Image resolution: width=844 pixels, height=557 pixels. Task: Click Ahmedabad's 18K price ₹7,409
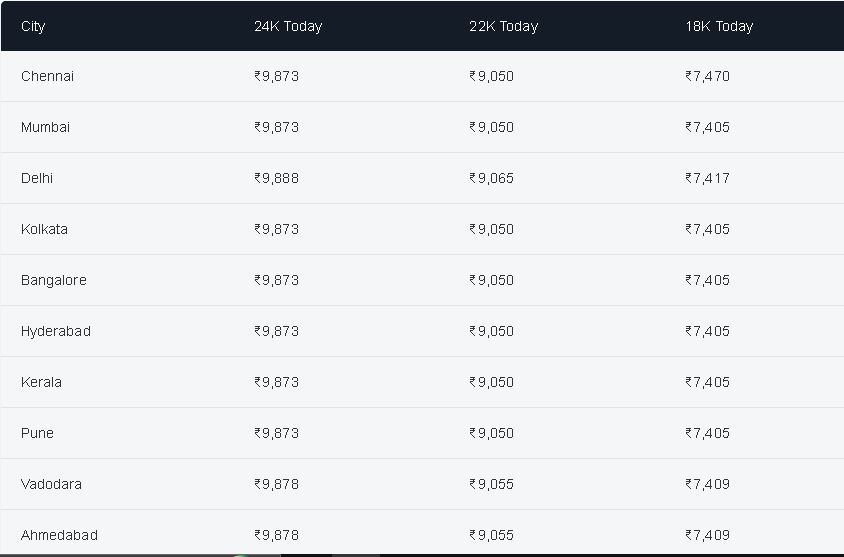tap(707, 535)
